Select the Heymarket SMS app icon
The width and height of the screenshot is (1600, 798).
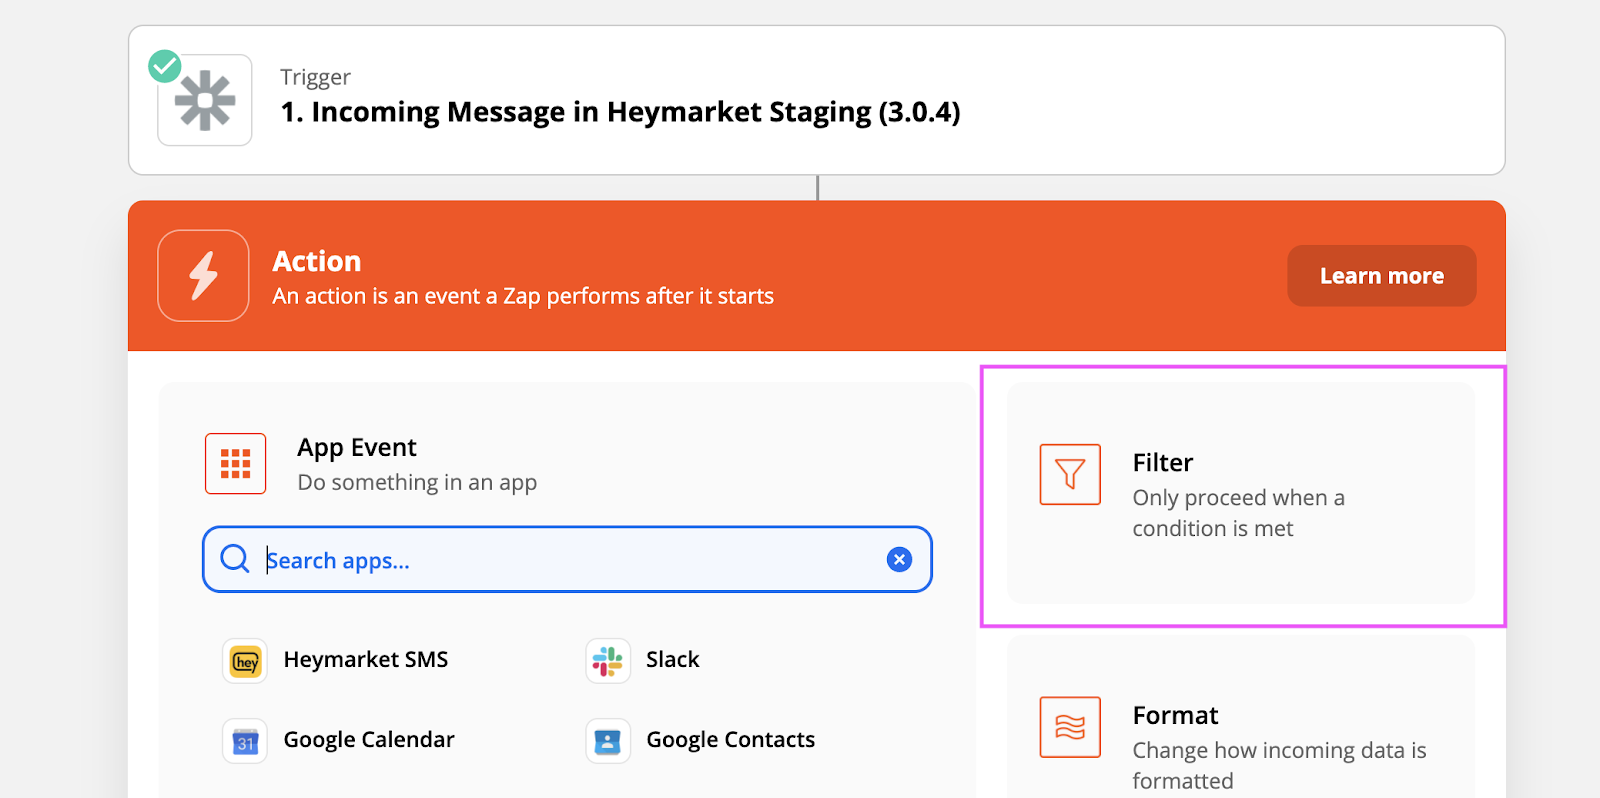pyautogui.click(x=245, y=661)
